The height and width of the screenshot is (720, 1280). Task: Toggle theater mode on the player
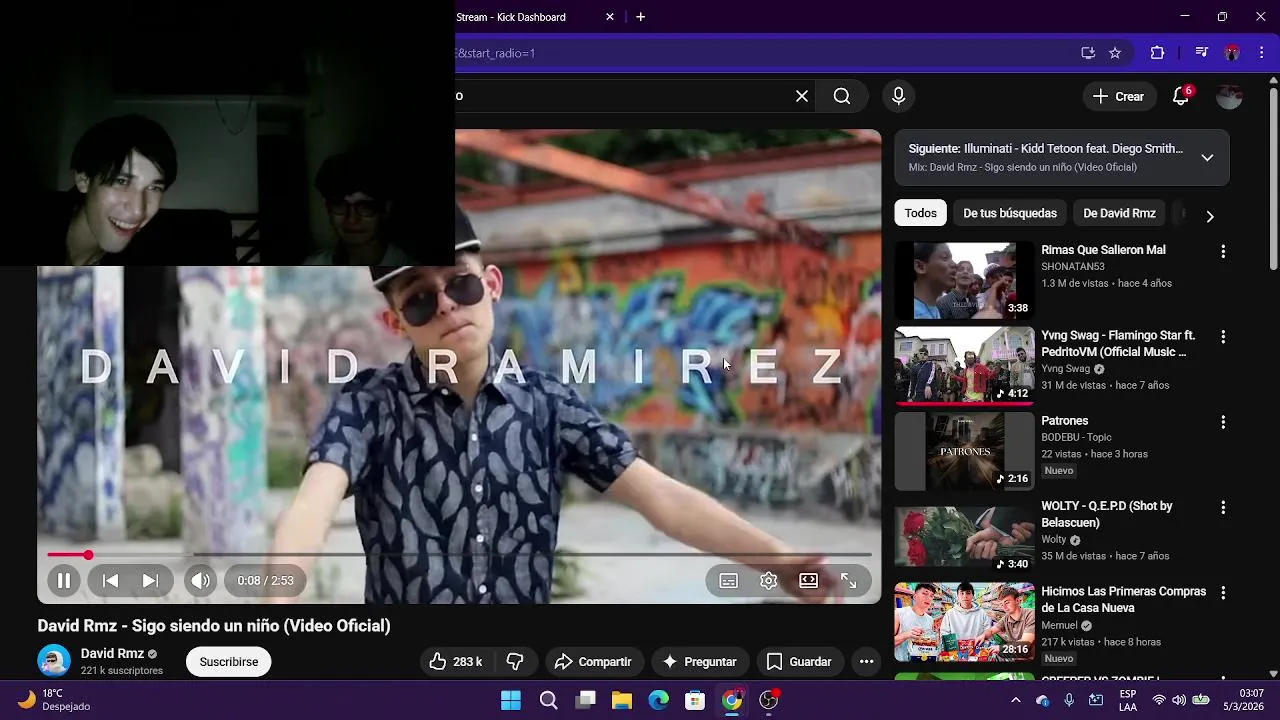click(808, 580)
